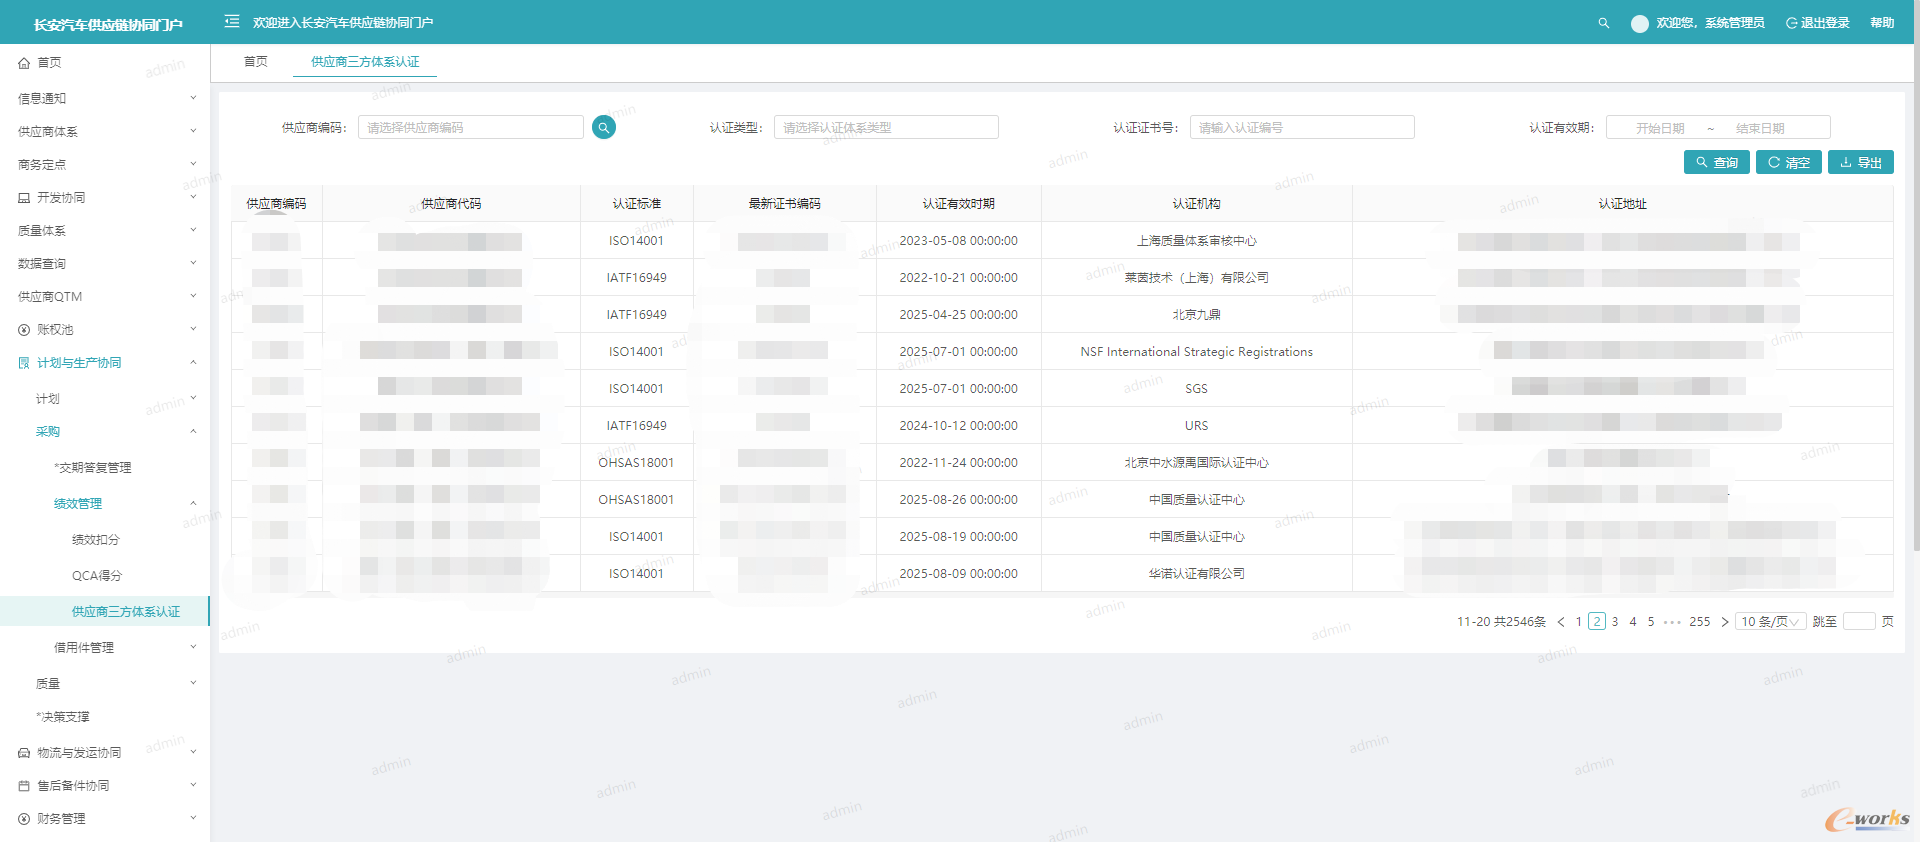Click 退出登录 to log out
This screenshot has height=842, width=1920.
(x=1818, y=23)
